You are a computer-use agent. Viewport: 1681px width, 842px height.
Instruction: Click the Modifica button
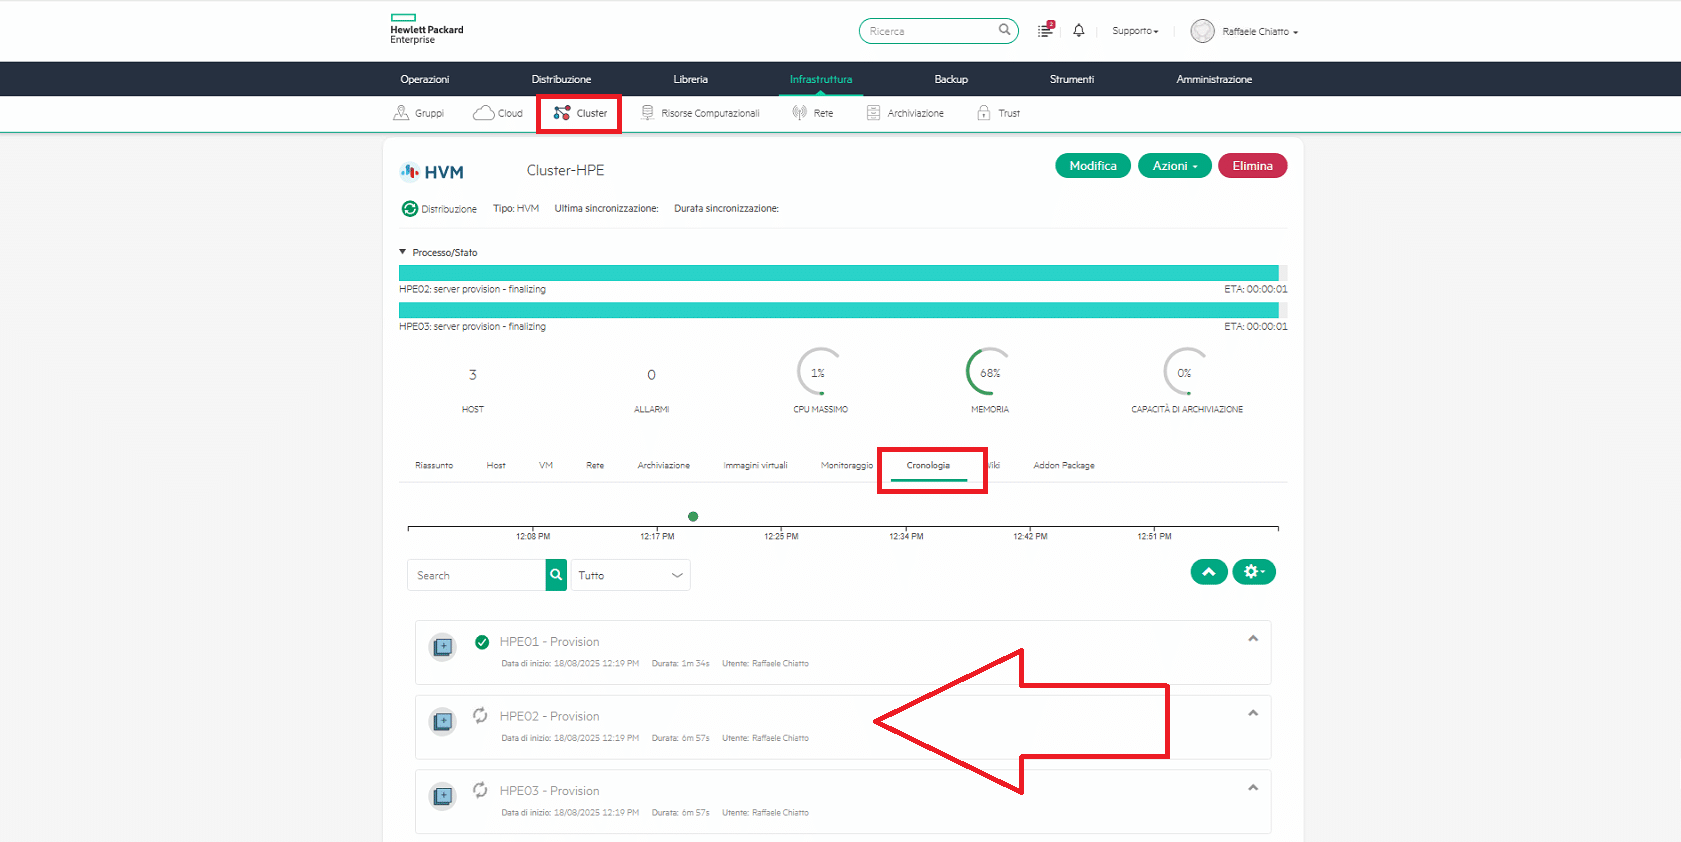[x=1093, y=166]
